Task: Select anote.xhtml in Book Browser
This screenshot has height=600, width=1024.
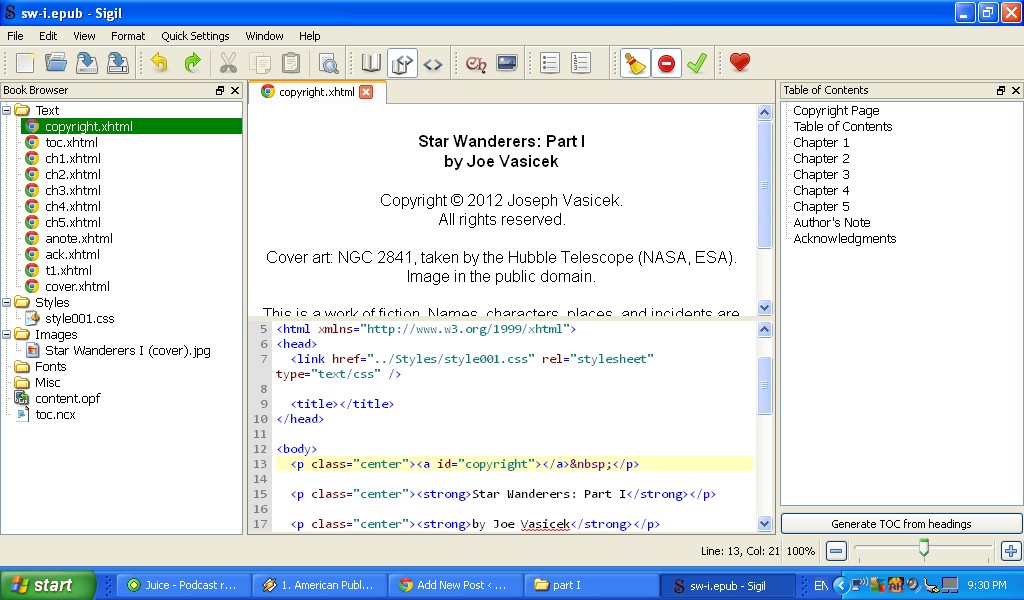Action: click(x=78, y=238)
